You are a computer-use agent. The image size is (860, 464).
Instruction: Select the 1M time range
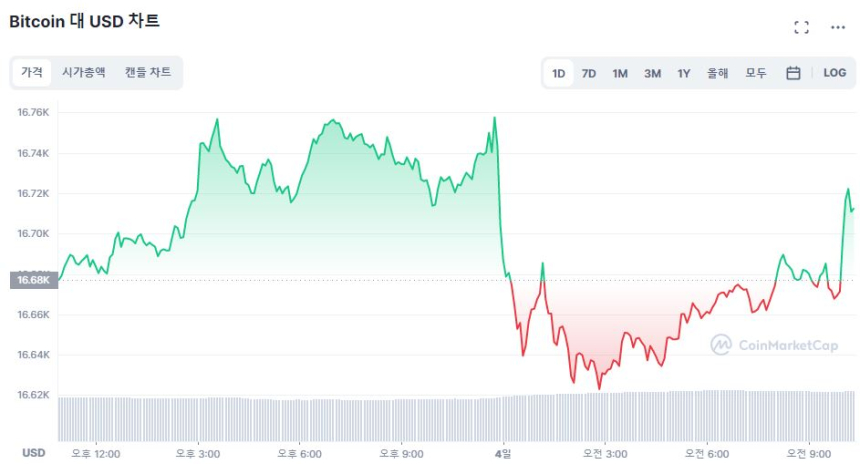tap(620, 73)
